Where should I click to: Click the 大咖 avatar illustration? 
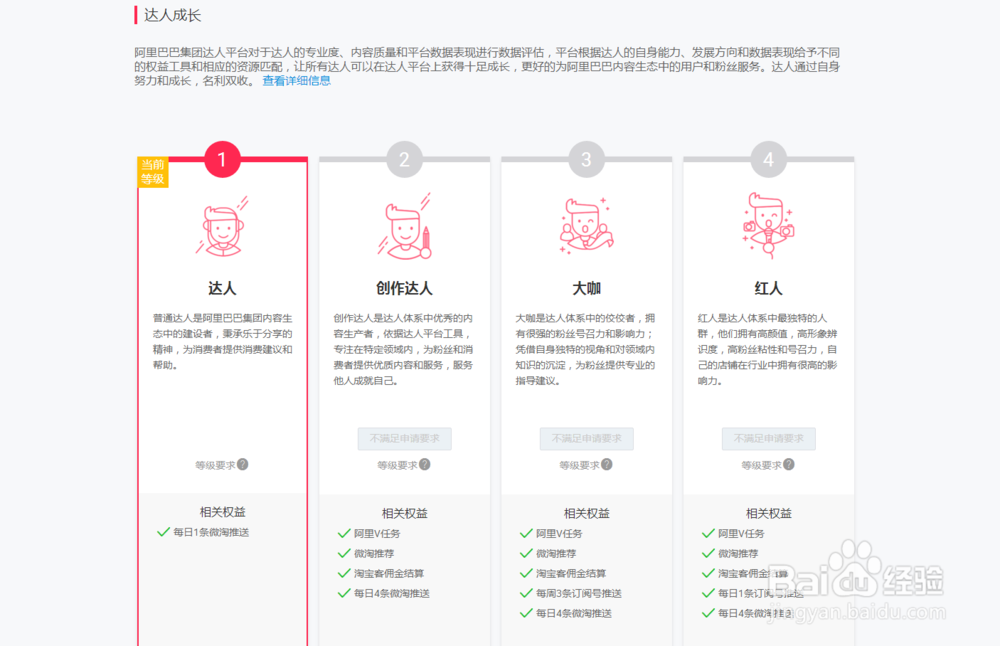click(x=586, y=226)
